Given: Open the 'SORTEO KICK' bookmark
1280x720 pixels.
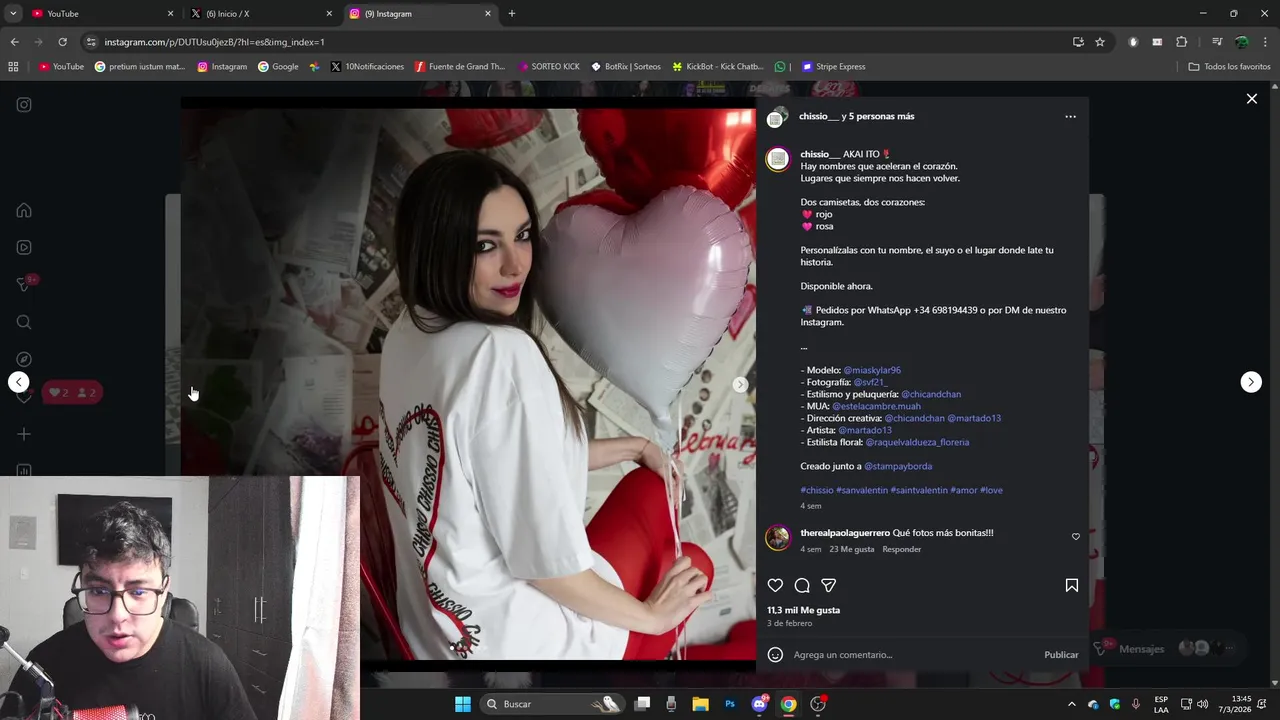Looking at the screenshot, I should pos(549,67).
